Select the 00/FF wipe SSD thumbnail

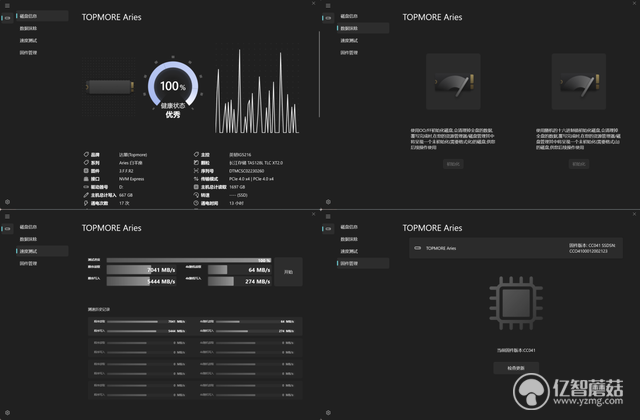(x=453, y=82)
